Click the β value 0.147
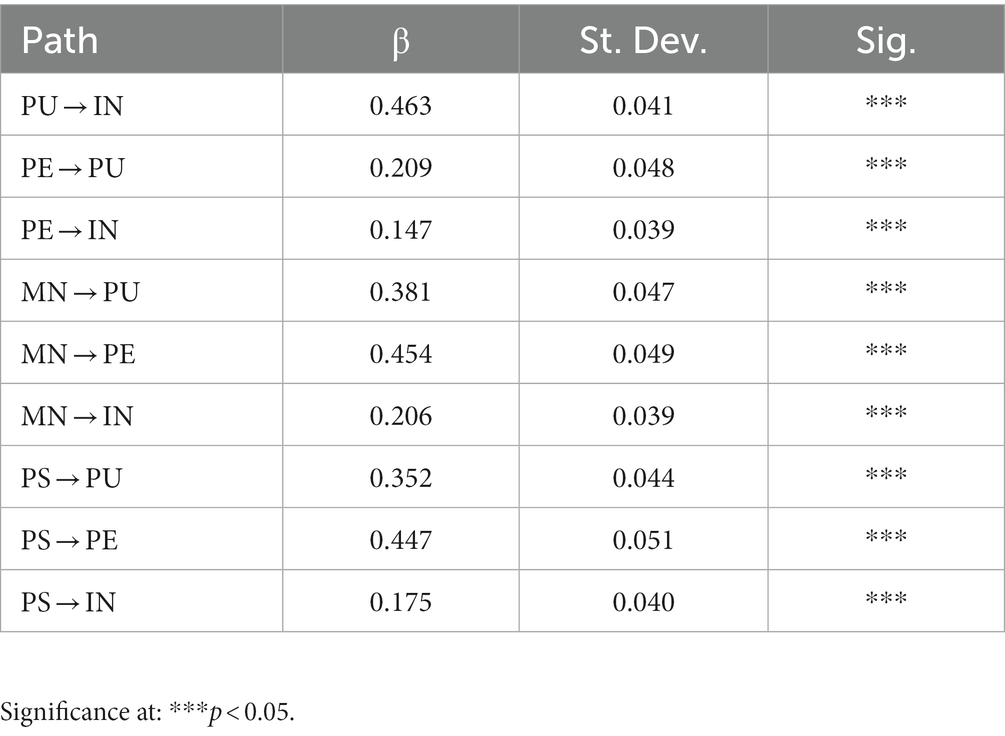This screenshot has height=736, width=1005. [x=400, y=230]
